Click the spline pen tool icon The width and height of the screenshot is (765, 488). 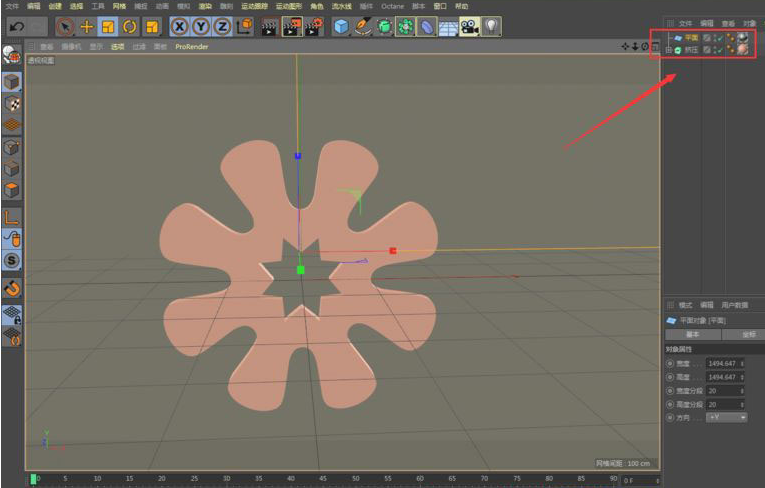click(x=363, y=27)
